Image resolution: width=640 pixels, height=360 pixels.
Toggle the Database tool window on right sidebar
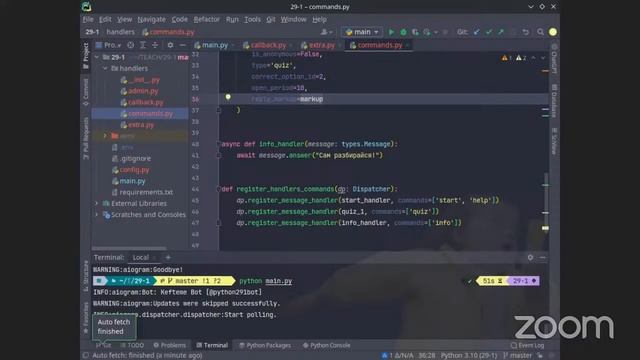554,101
